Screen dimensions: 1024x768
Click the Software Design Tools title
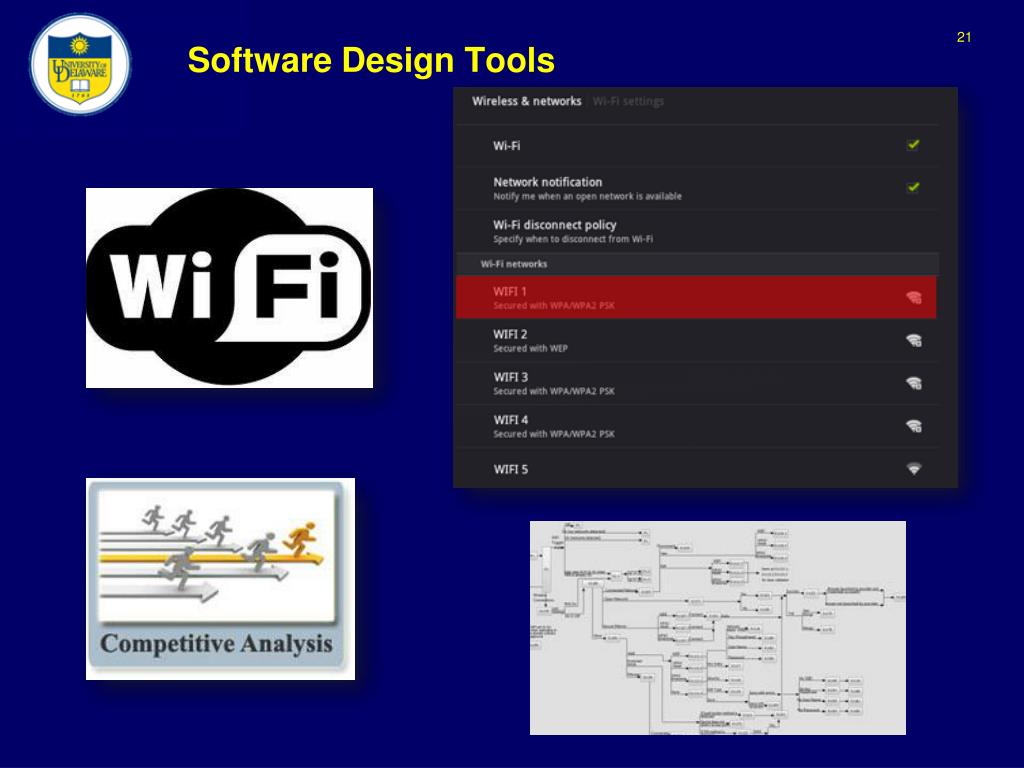(371, 60)
